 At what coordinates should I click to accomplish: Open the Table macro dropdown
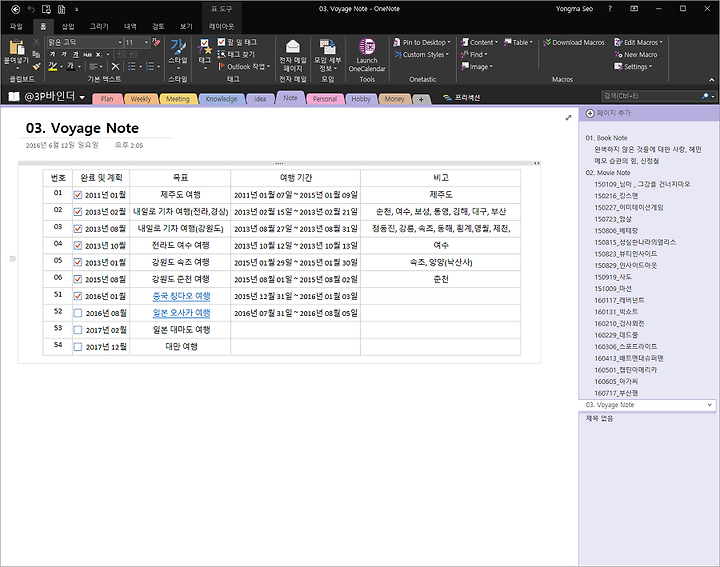pyautogui.click(x=518, y=42)
